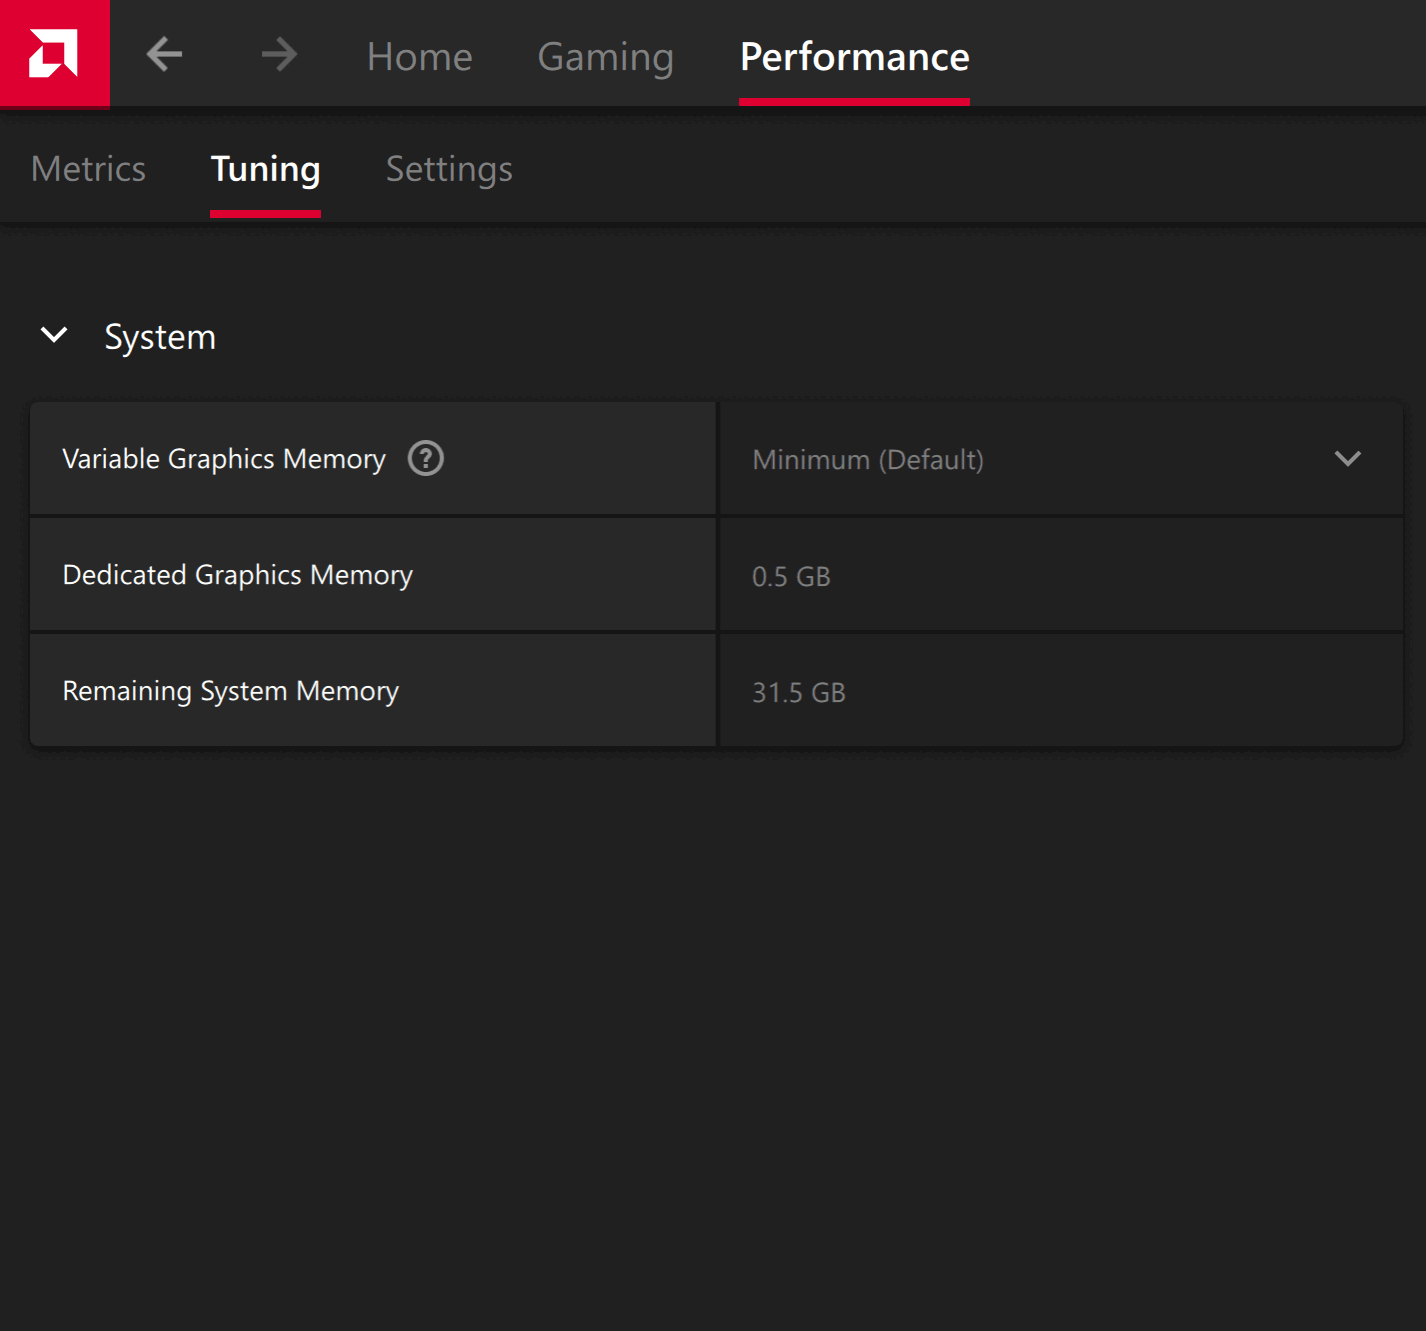Navigate back using the back arrow
The width and height of the screenshot is (1426, 1331).
[164, 55]
